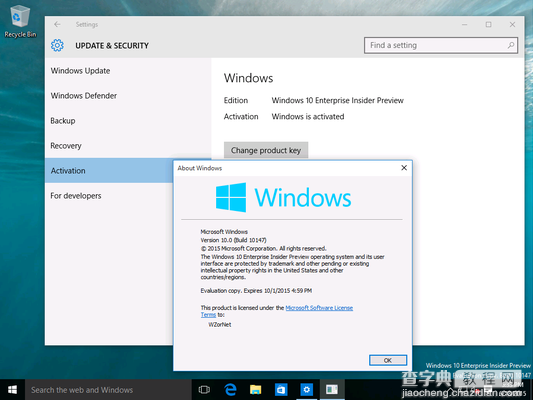This screenshot has width=533, height=400.
Task: Launch Microsoft Edge from the taskbar
Action: click(x=230, y=390)
